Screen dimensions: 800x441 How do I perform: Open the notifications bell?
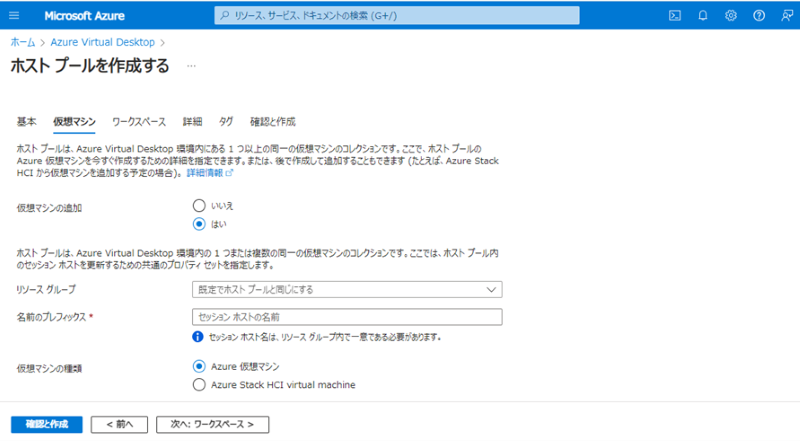(x=703, y=15)
